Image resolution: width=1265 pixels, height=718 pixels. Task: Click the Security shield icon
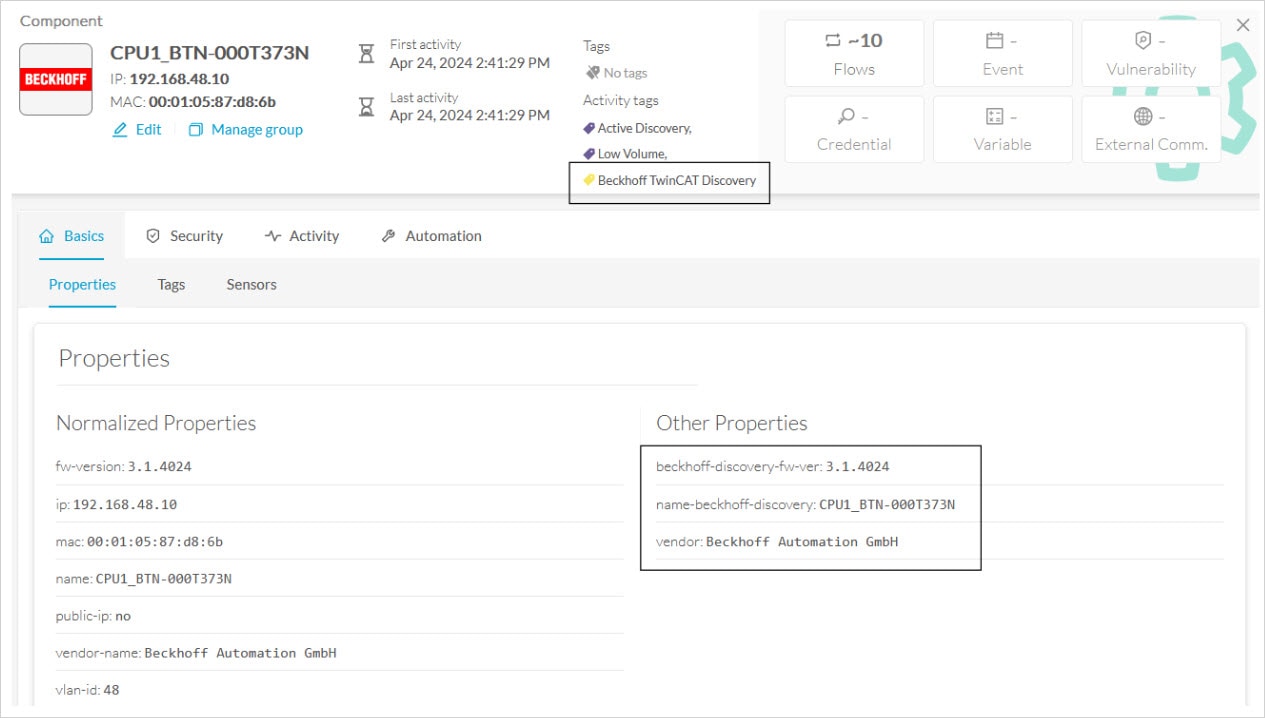coord(153,236)
